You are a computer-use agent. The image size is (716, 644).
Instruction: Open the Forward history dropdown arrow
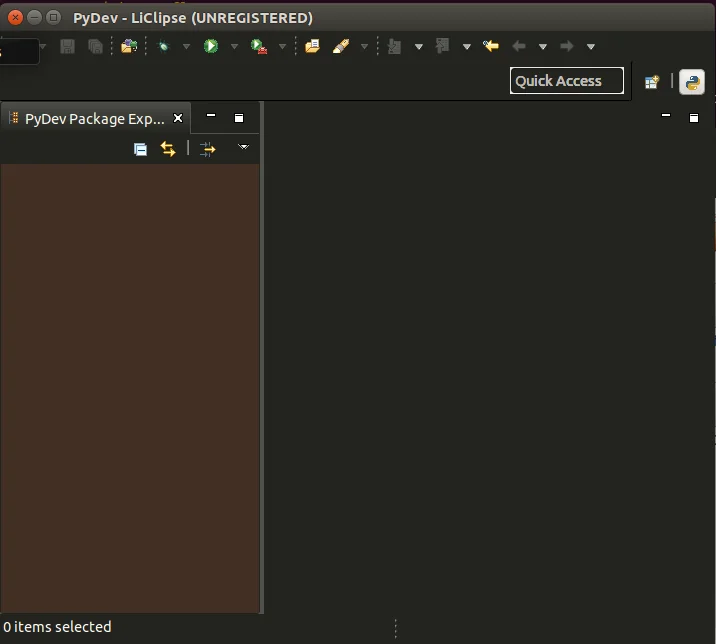point(590,47)
